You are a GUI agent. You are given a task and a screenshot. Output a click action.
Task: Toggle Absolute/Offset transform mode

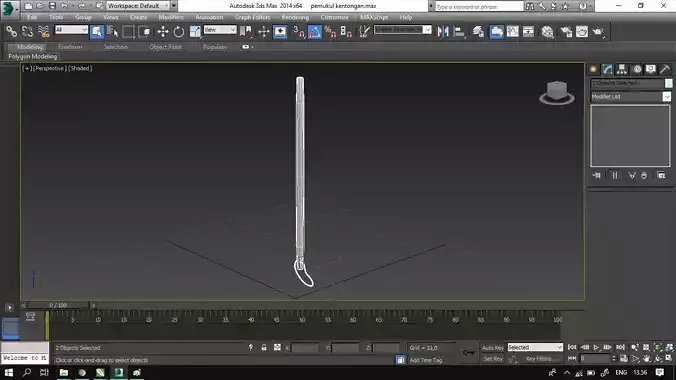[x=277, y=347]
